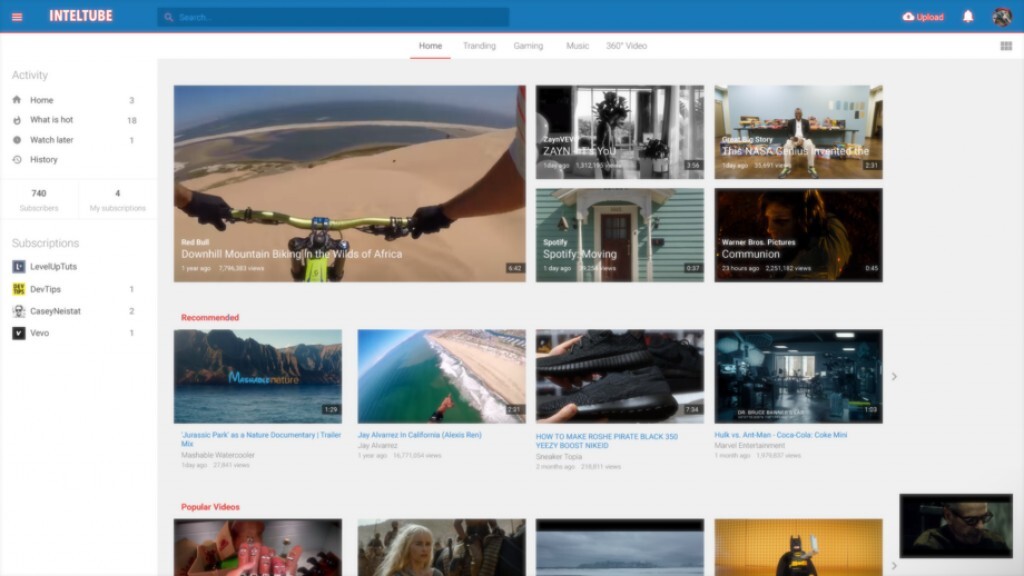Open the user profile avatar
The width and height of the screenshot is (1024, 576).
(x=1002, y=17)
